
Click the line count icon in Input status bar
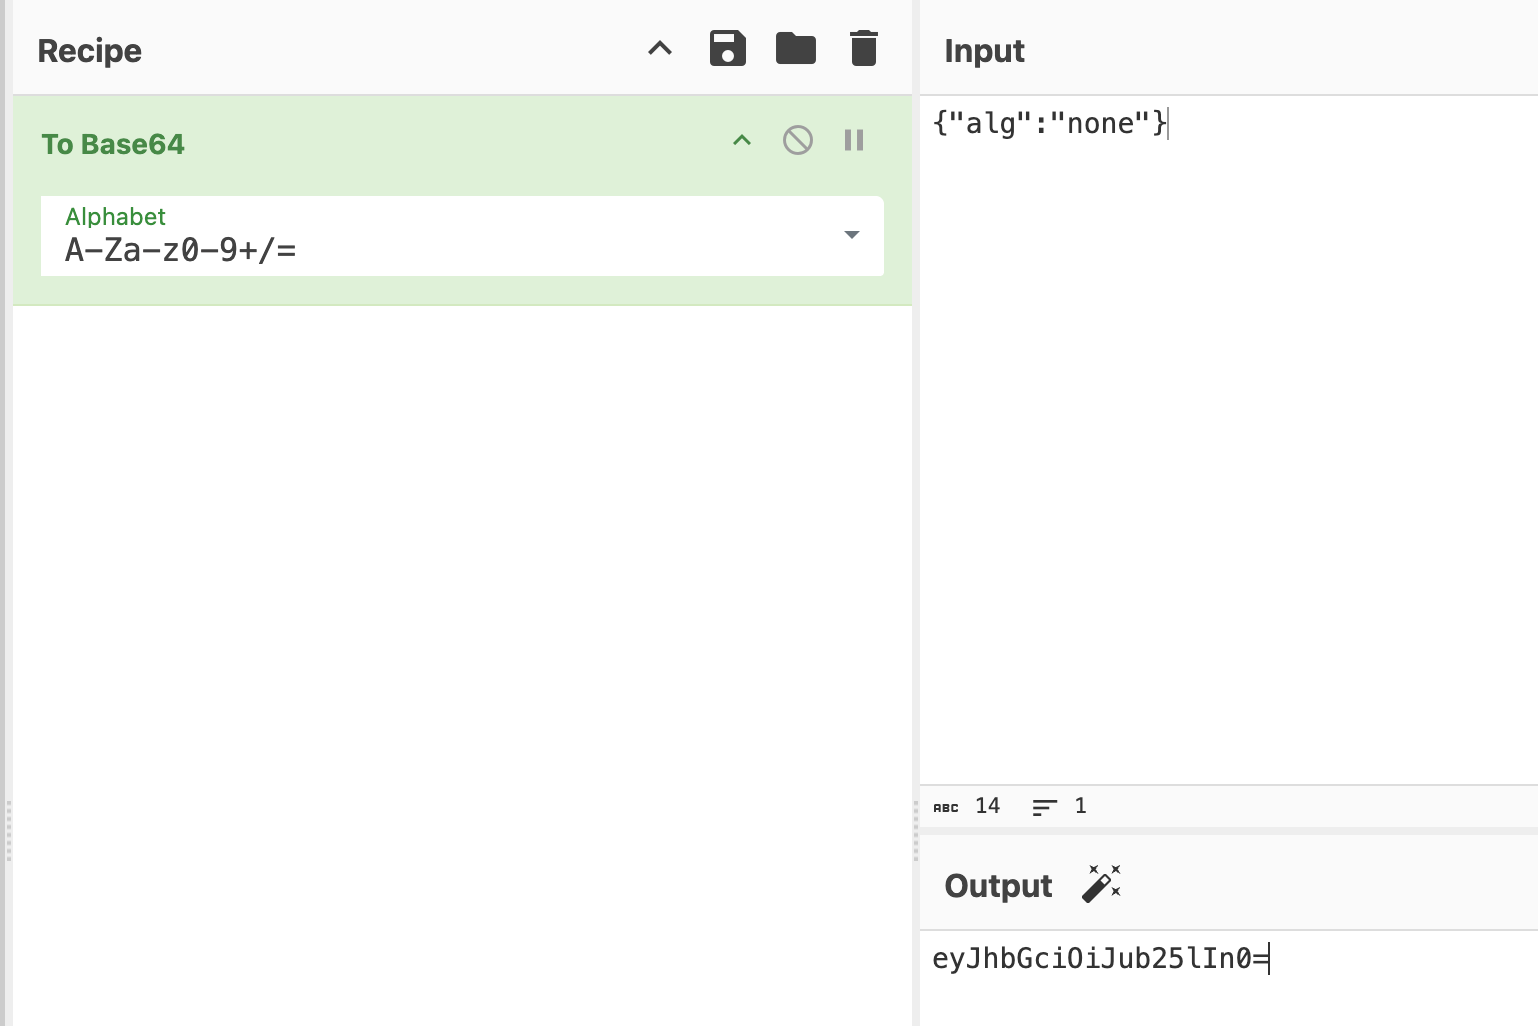(x=1044, y=807)
